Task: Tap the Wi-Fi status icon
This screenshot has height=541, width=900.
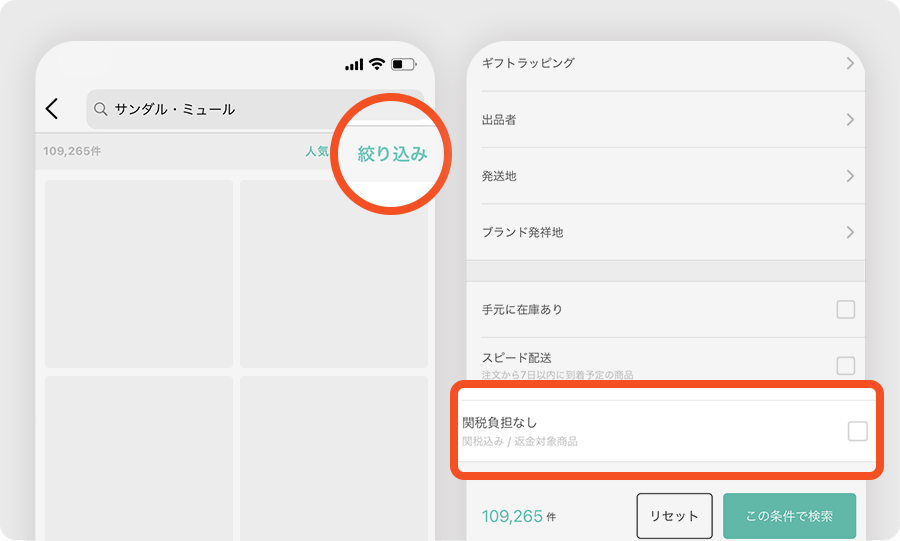Action: point(377,64)
